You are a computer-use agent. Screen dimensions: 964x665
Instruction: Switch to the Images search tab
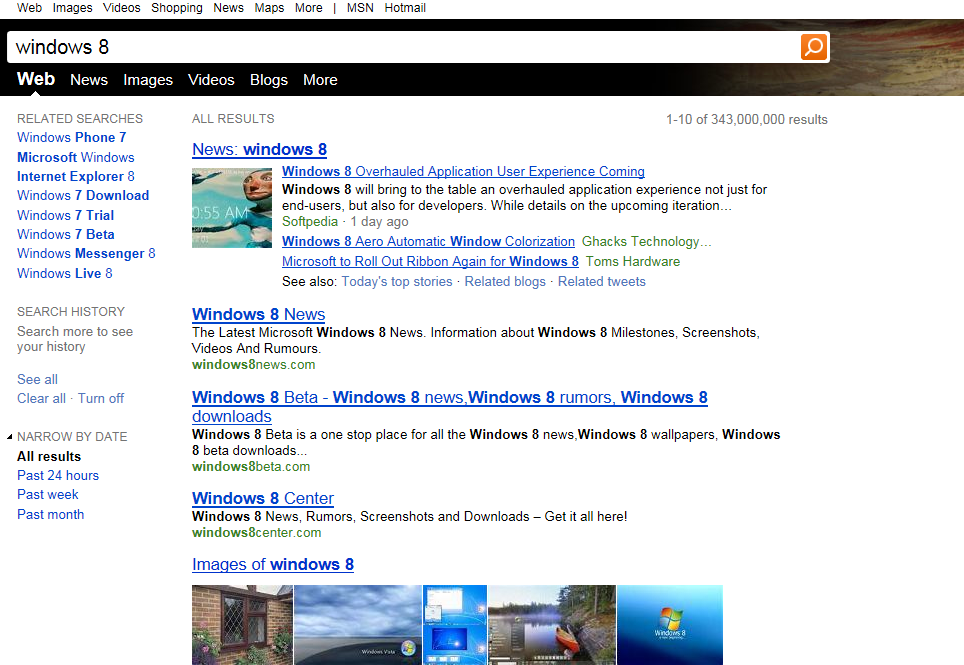click(x=148, y=80)
